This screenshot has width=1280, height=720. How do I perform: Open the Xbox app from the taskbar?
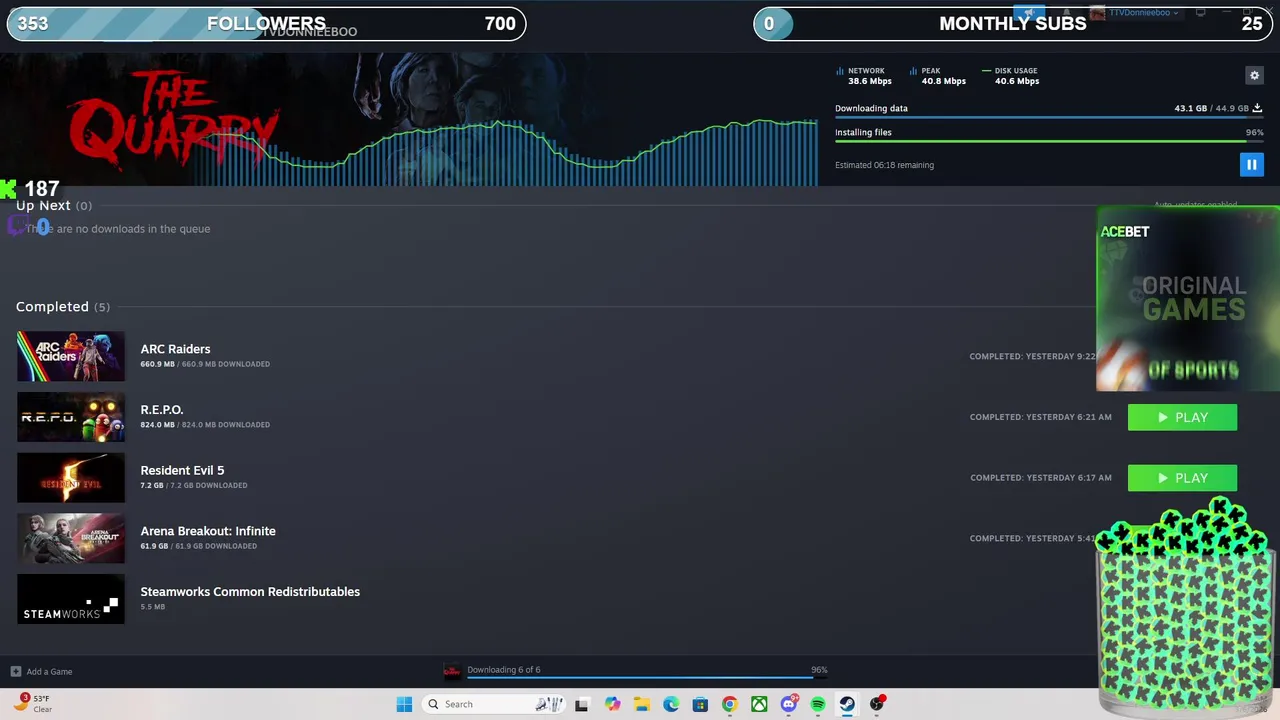tap(759, 704)
